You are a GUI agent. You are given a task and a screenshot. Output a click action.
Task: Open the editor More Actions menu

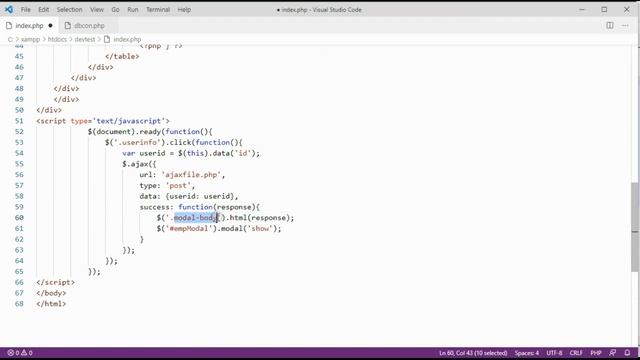(625, 25)
